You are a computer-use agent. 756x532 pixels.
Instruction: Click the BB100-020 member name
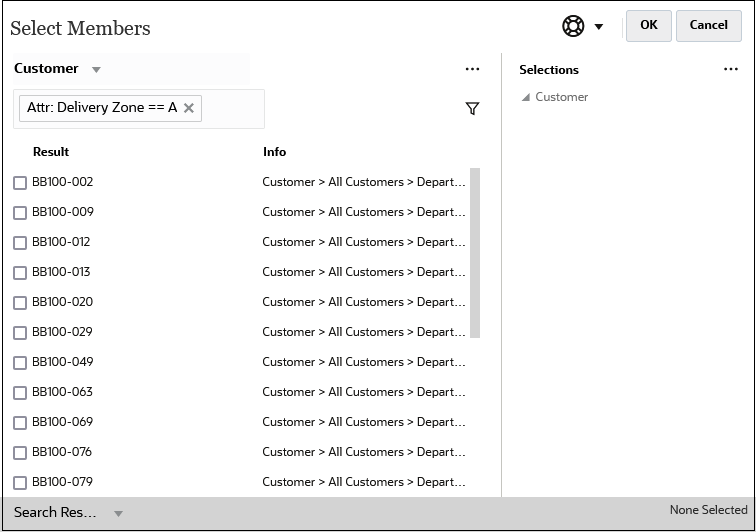pyautogui.click(x=62, y=301)
